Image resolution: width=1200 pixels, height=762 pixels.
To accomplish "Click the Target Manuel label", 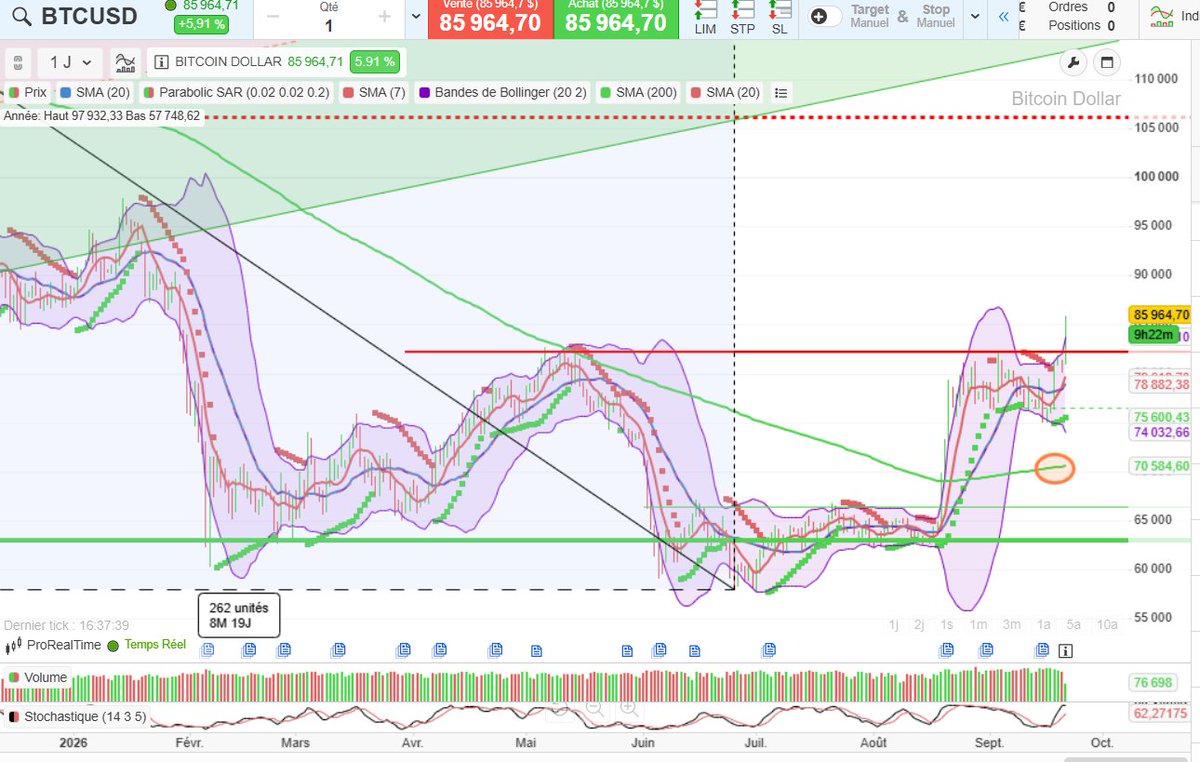I will click(x=869, y=16).
